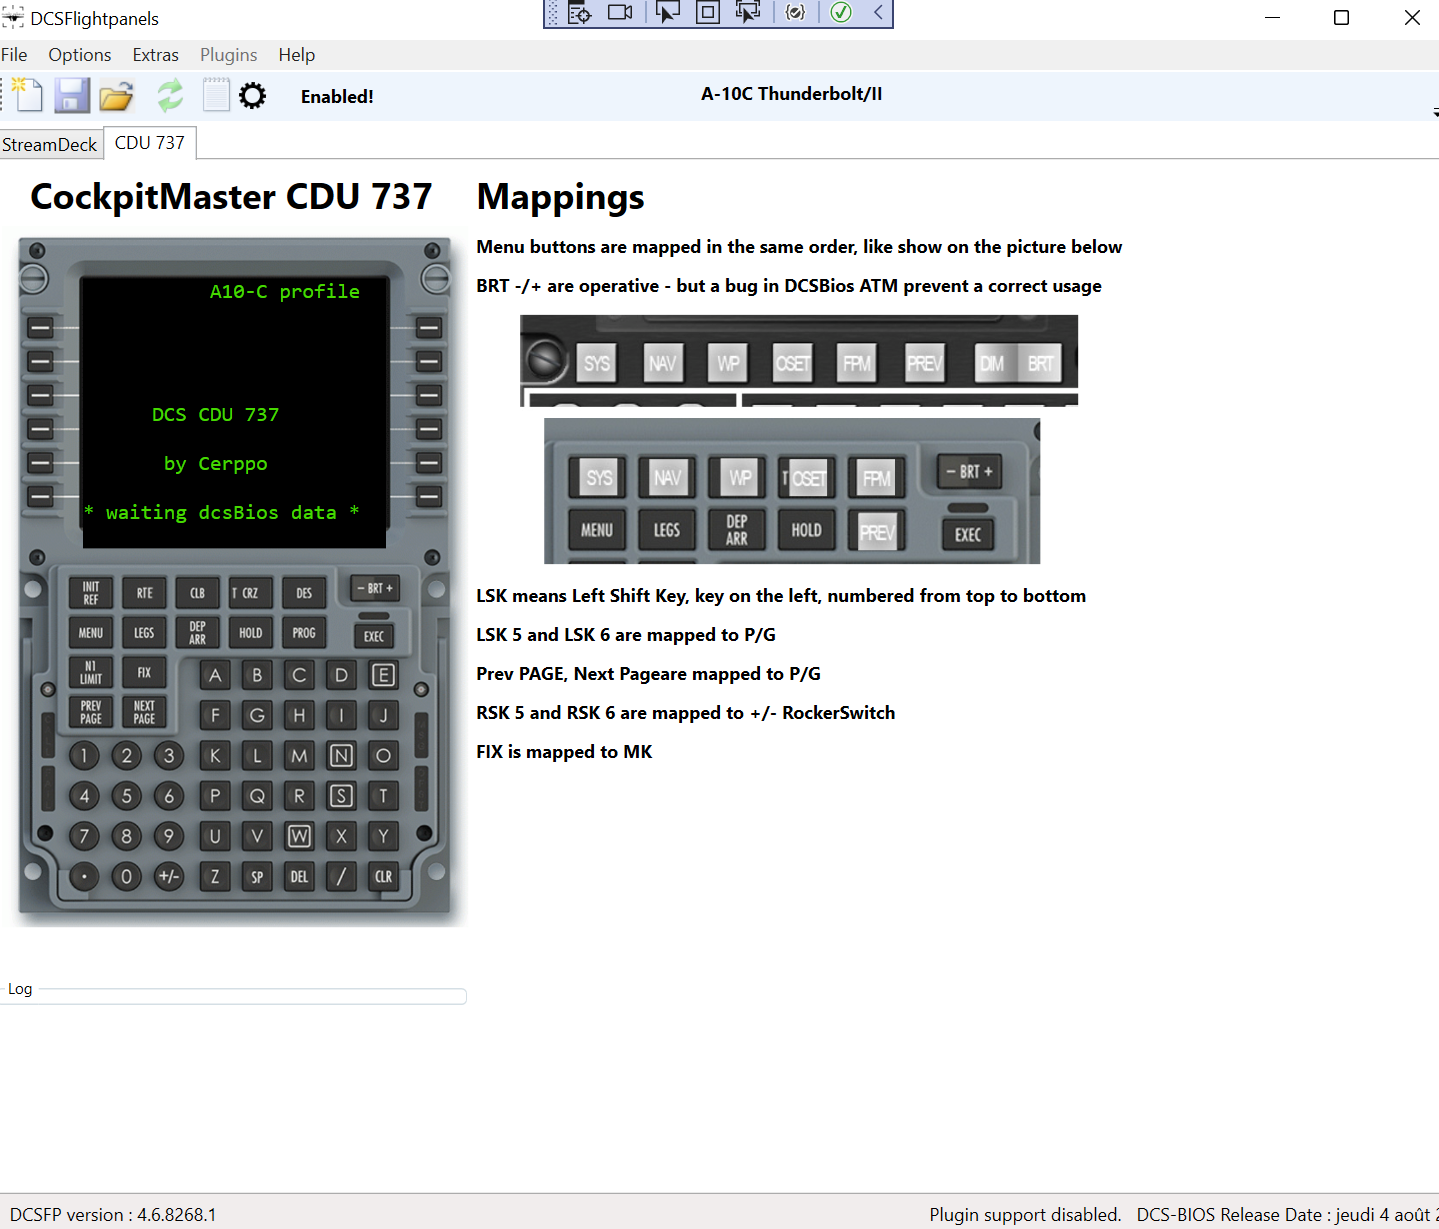Click the Mappings heading
Viewport: 1439px width, 1229px height.
[561, 197]
